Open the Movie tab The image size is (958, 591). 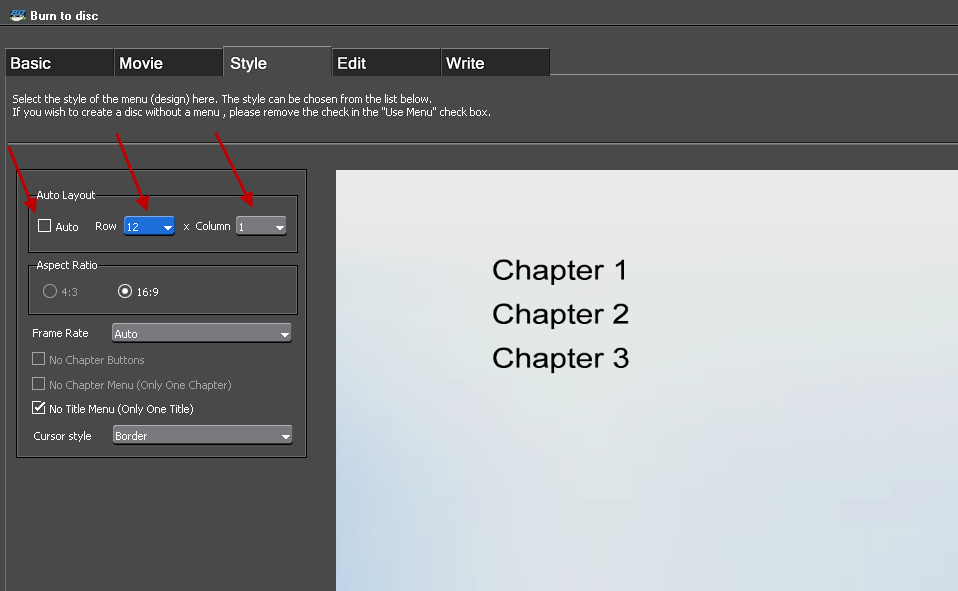click(x=168, y=63)
